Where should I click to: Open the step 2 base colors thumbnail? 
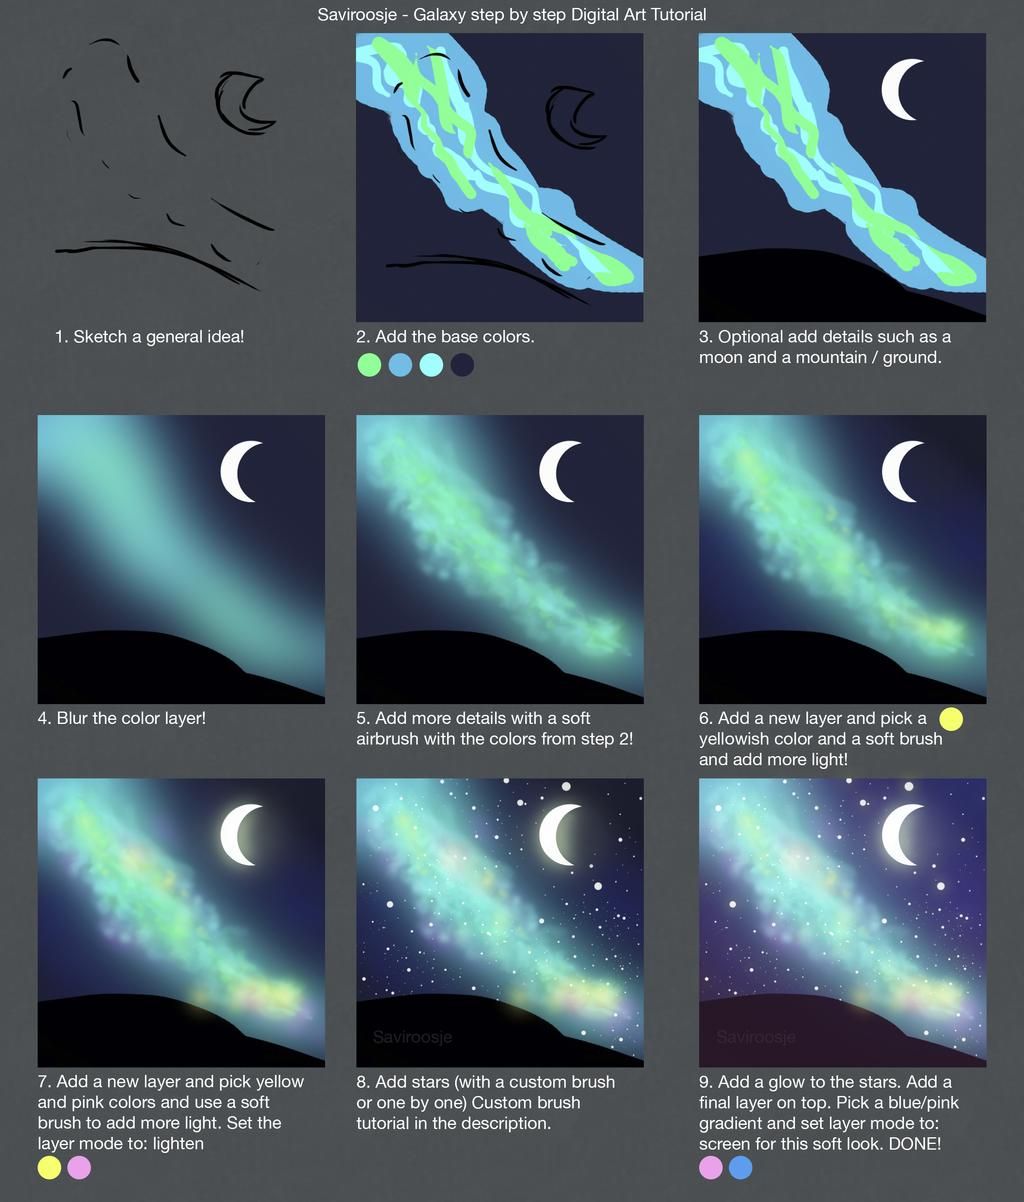click(x=500, y=177)
